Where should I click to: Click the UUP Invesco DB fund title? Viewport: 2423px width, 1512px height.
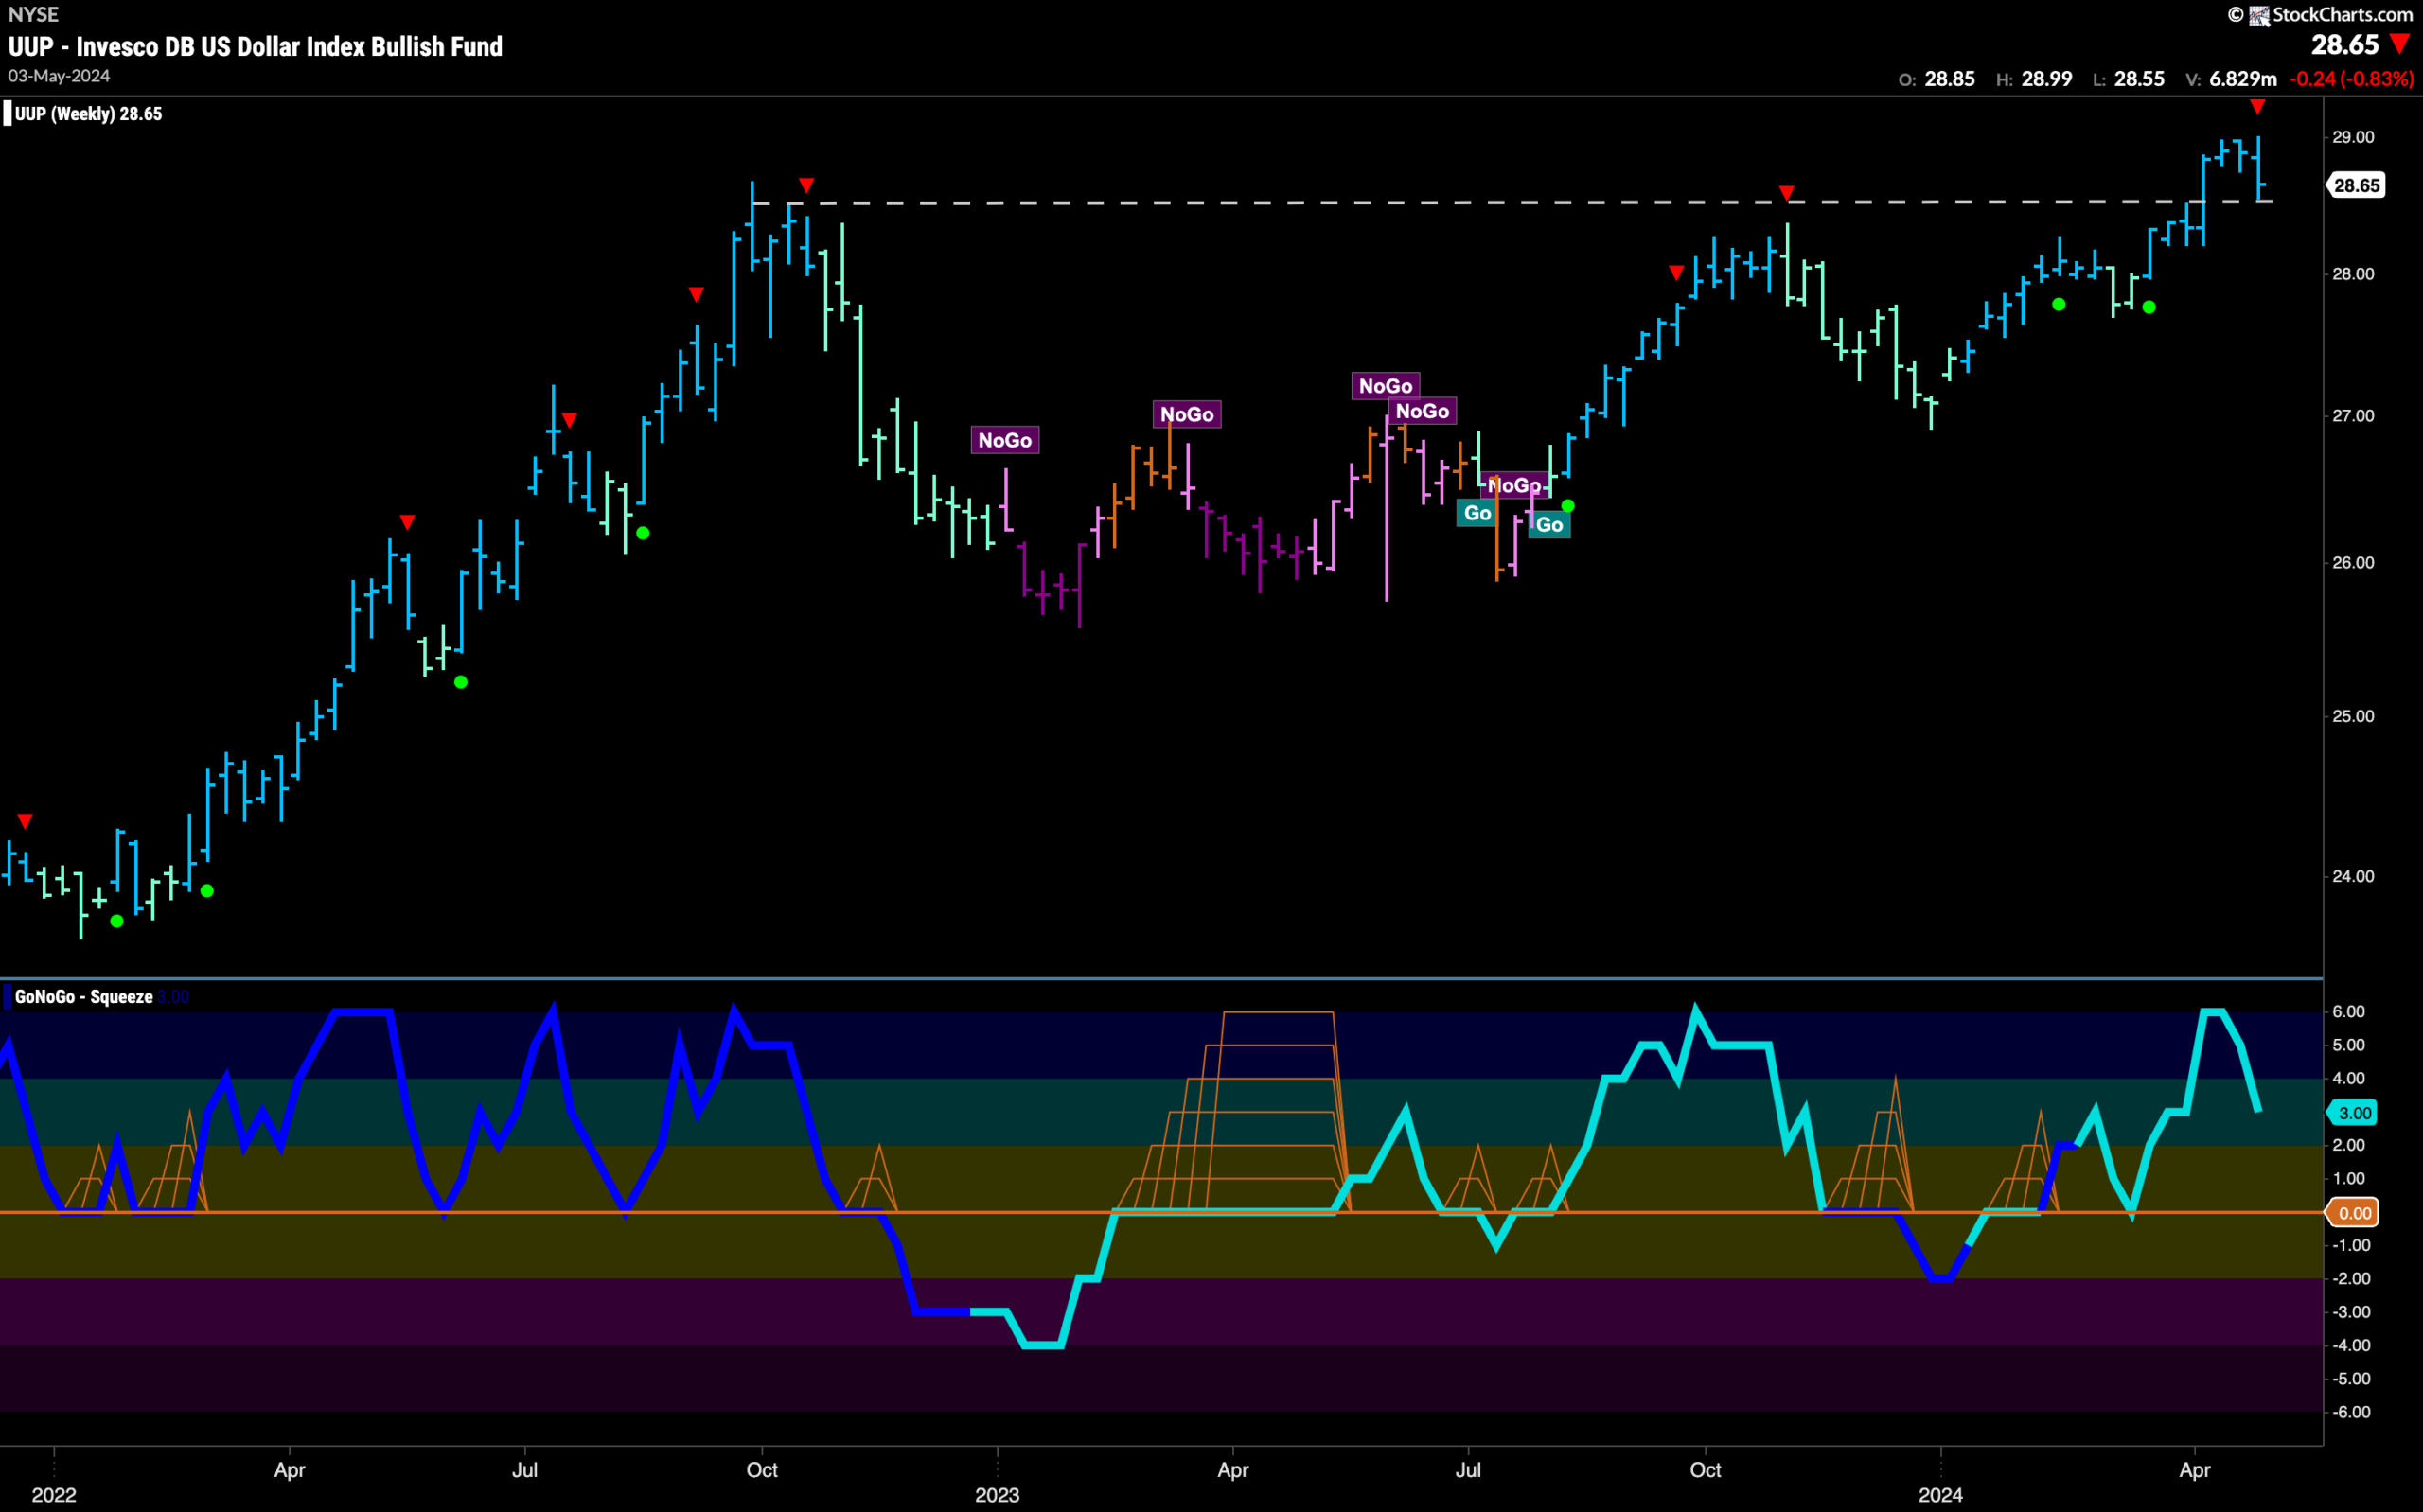tap(255, 47)
